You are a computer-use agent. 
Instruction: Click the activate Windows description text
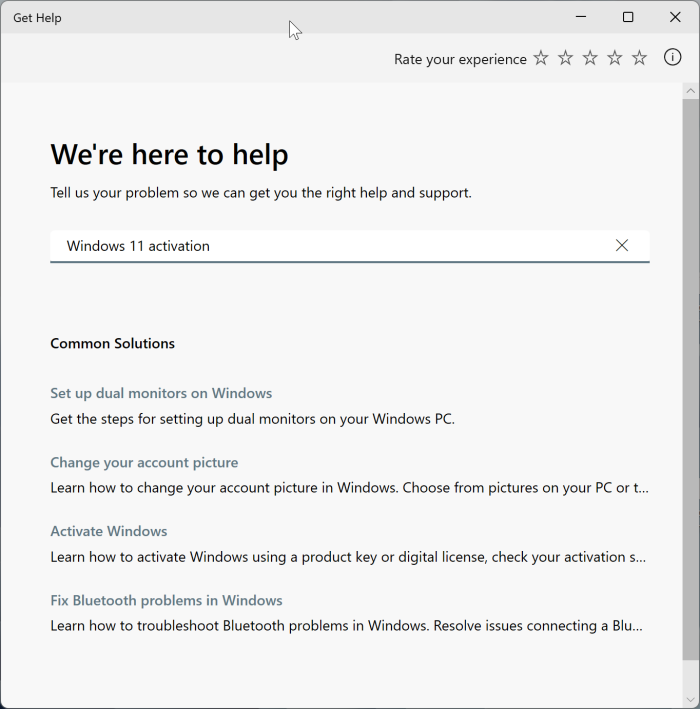[348, 557]
